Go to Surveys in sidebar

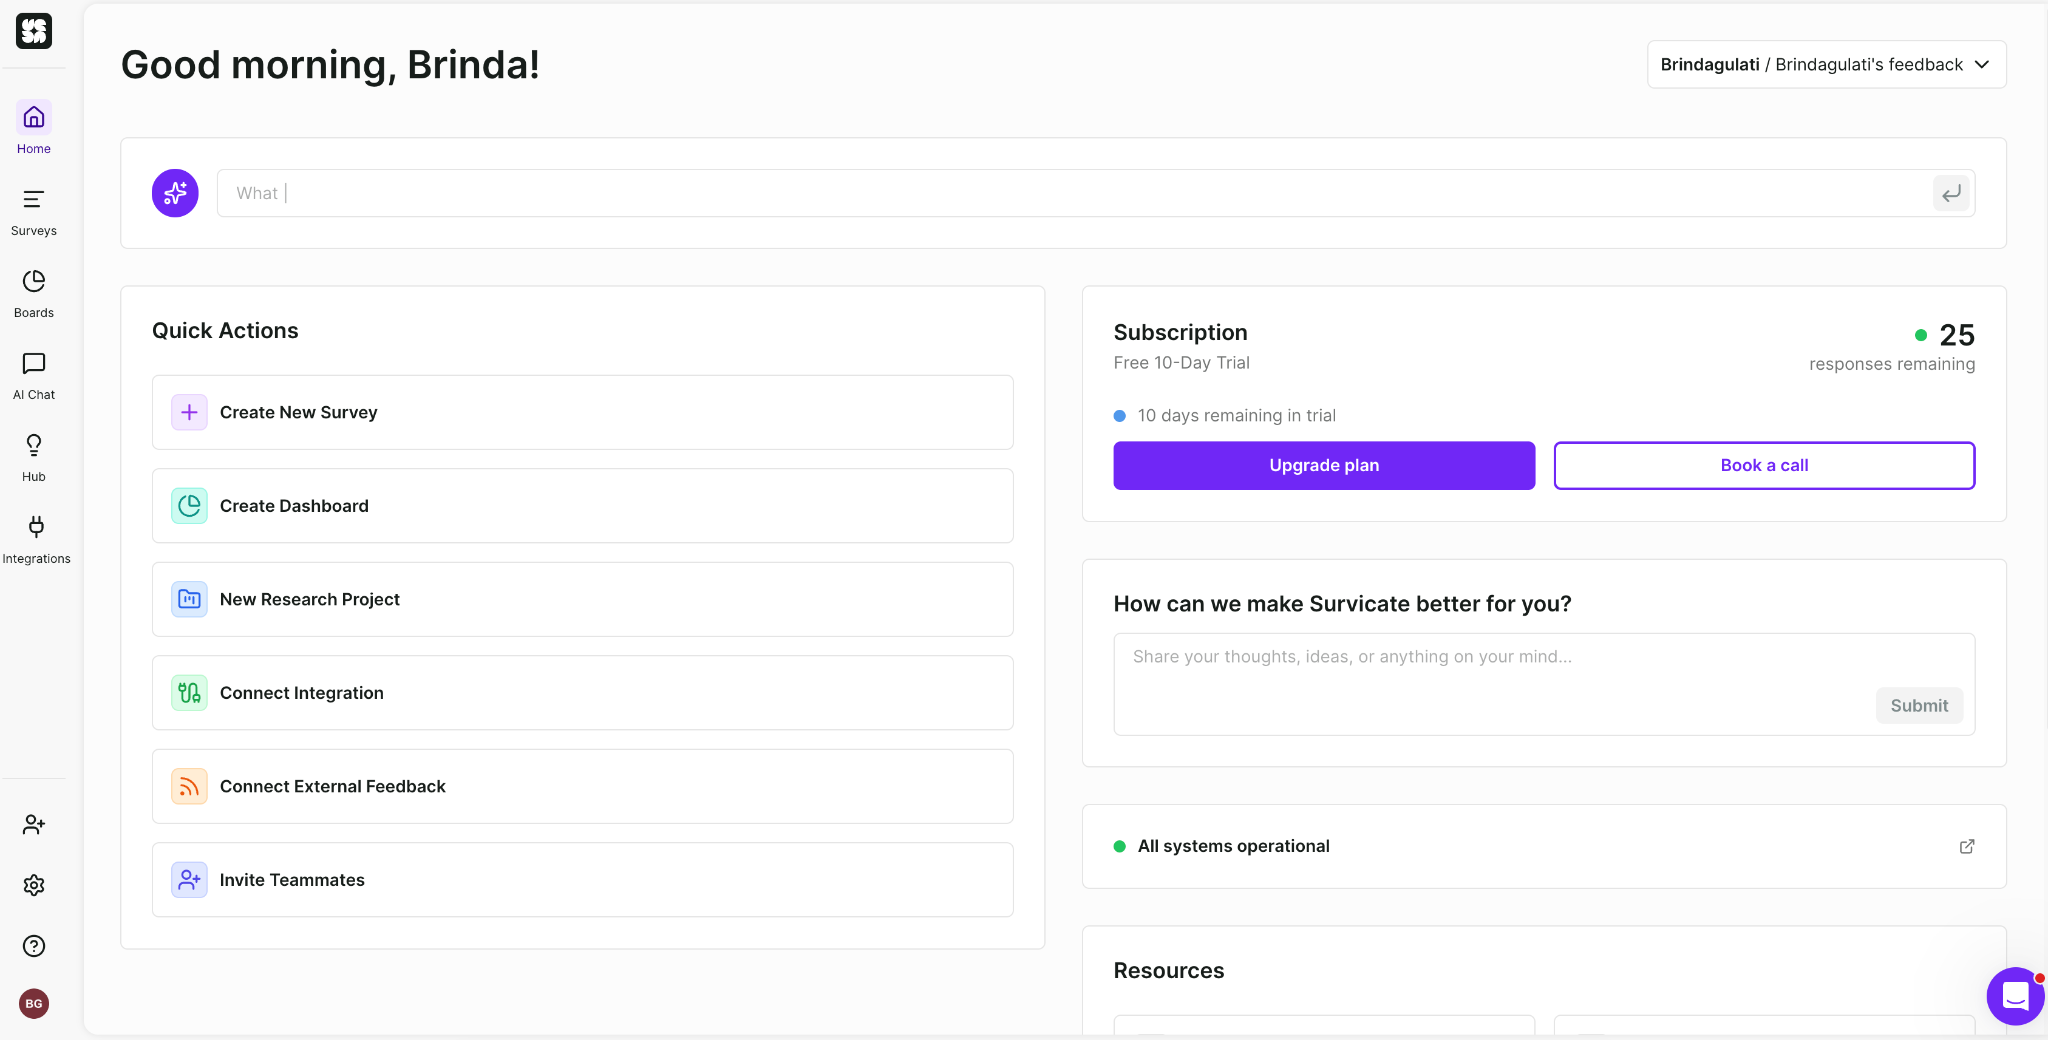[x=34, y=212]
